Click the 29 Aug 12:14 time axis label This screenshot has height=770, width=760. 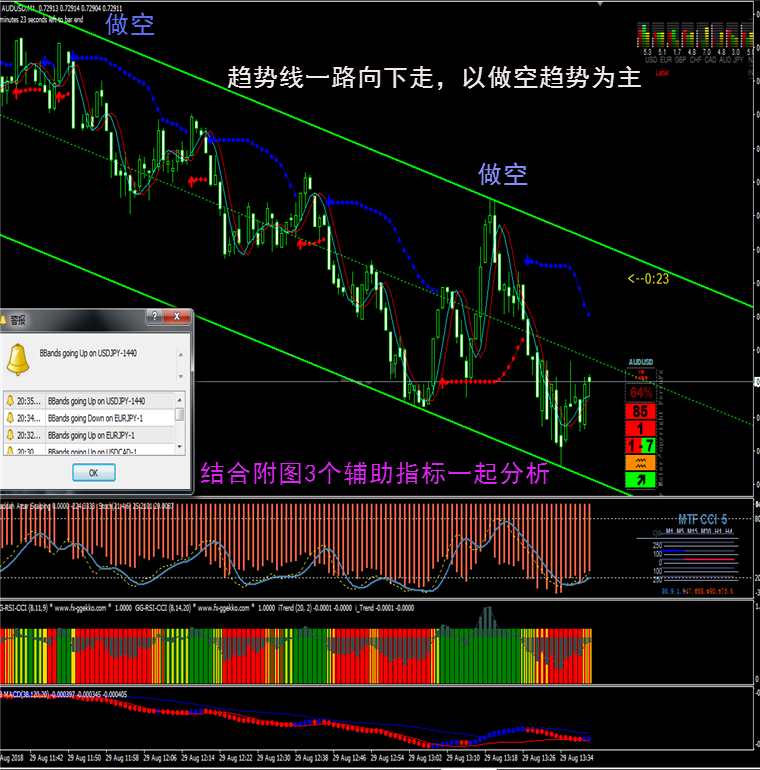198,758
